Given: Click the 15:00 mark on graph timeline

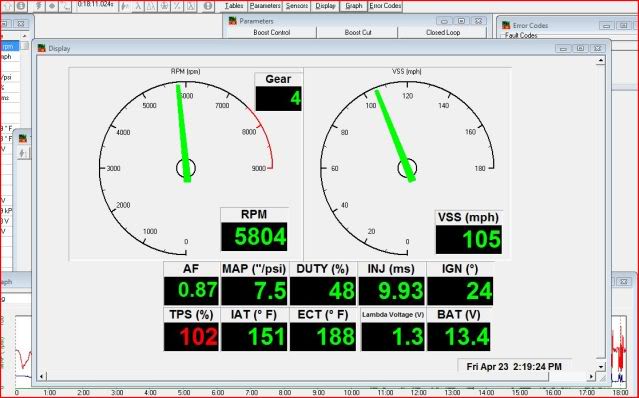Looking at the screenshot, I should coord(520,393).
